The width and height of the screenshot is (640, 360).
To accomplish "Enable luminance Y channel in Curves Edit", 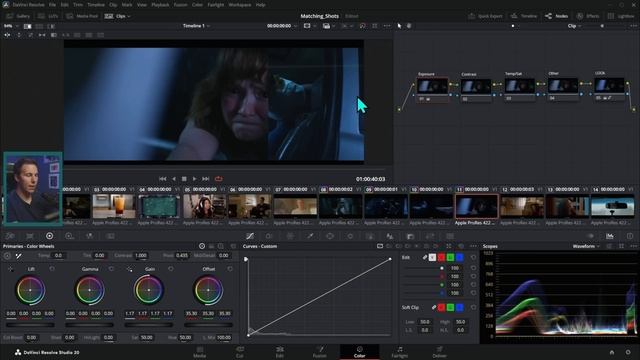I will click(432, 258).
